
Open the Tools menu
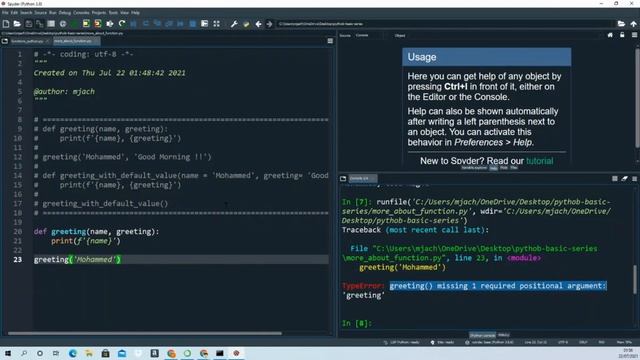click(113, 13)
